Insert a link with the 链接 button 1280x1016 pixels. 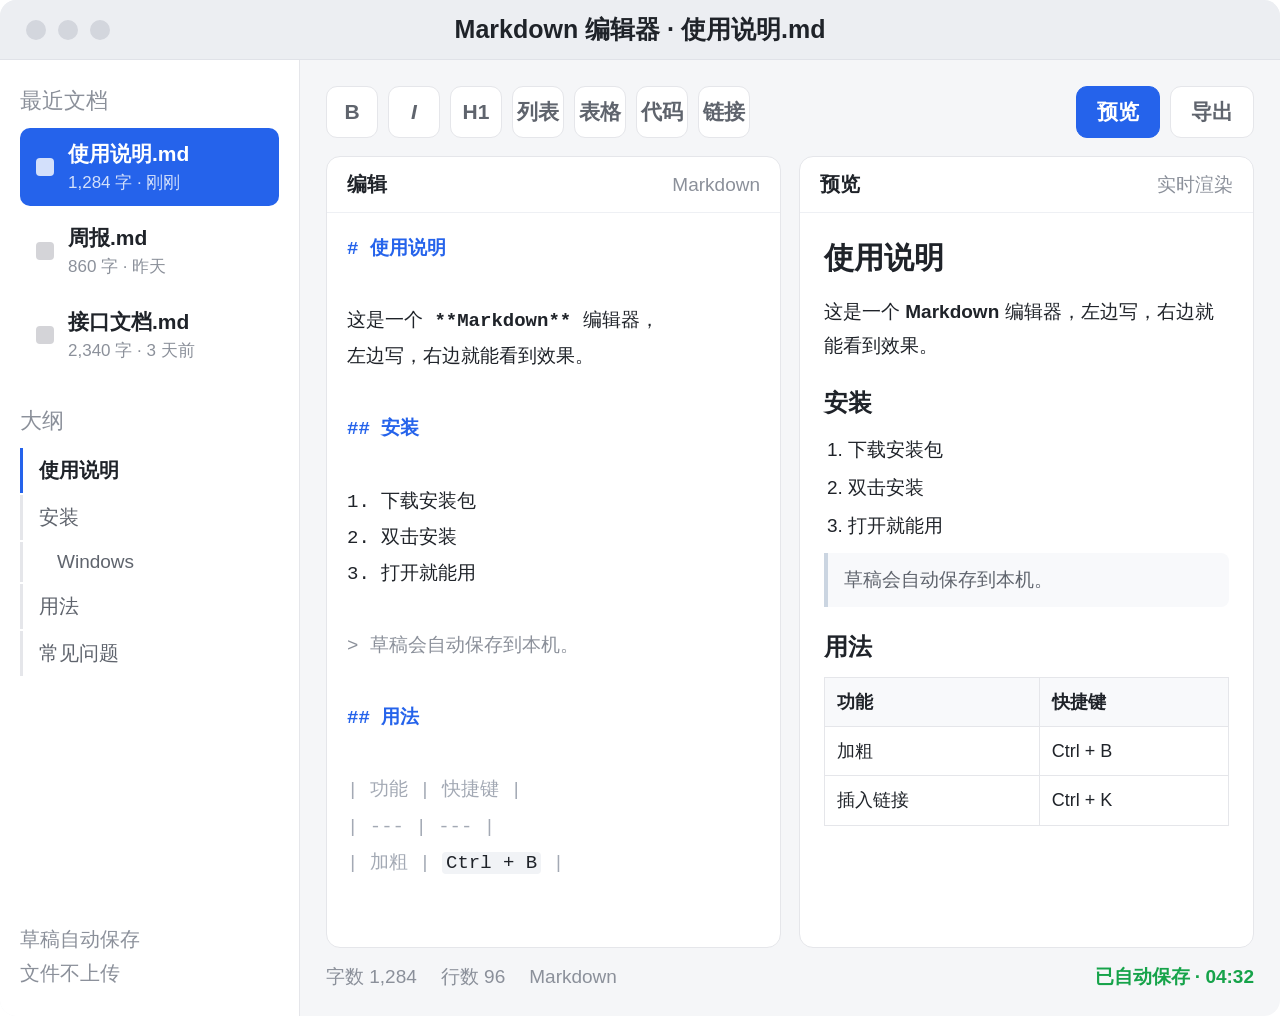click(x=724, y=112)
